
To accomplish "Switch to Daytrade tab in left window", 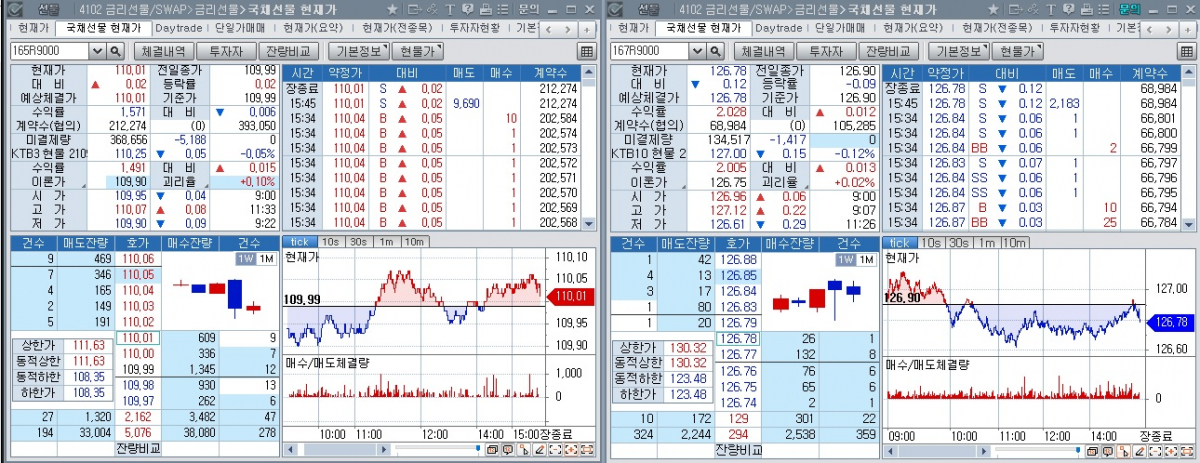I will (x=178, y=29).
